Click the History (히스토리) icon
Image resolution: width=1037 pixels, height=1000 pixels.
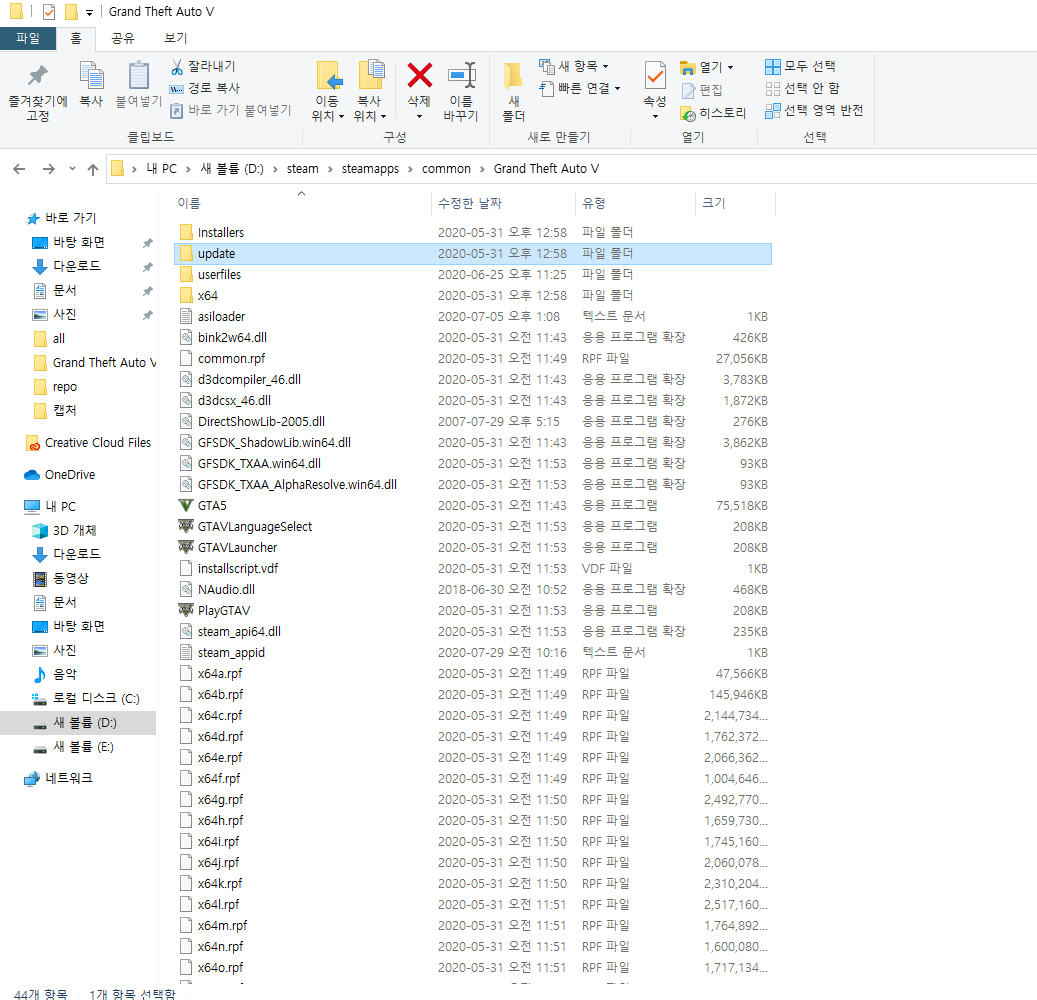point(688,114)
